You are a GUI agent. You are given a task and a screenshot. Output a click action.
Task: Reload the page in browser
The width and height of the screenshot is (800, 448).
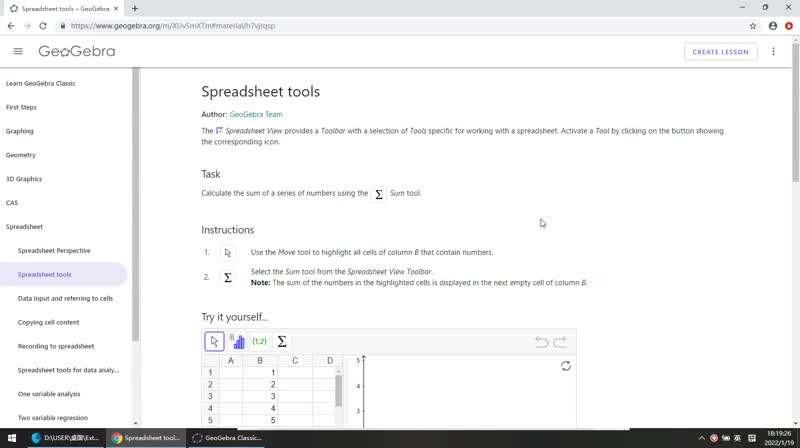[43, 26]
